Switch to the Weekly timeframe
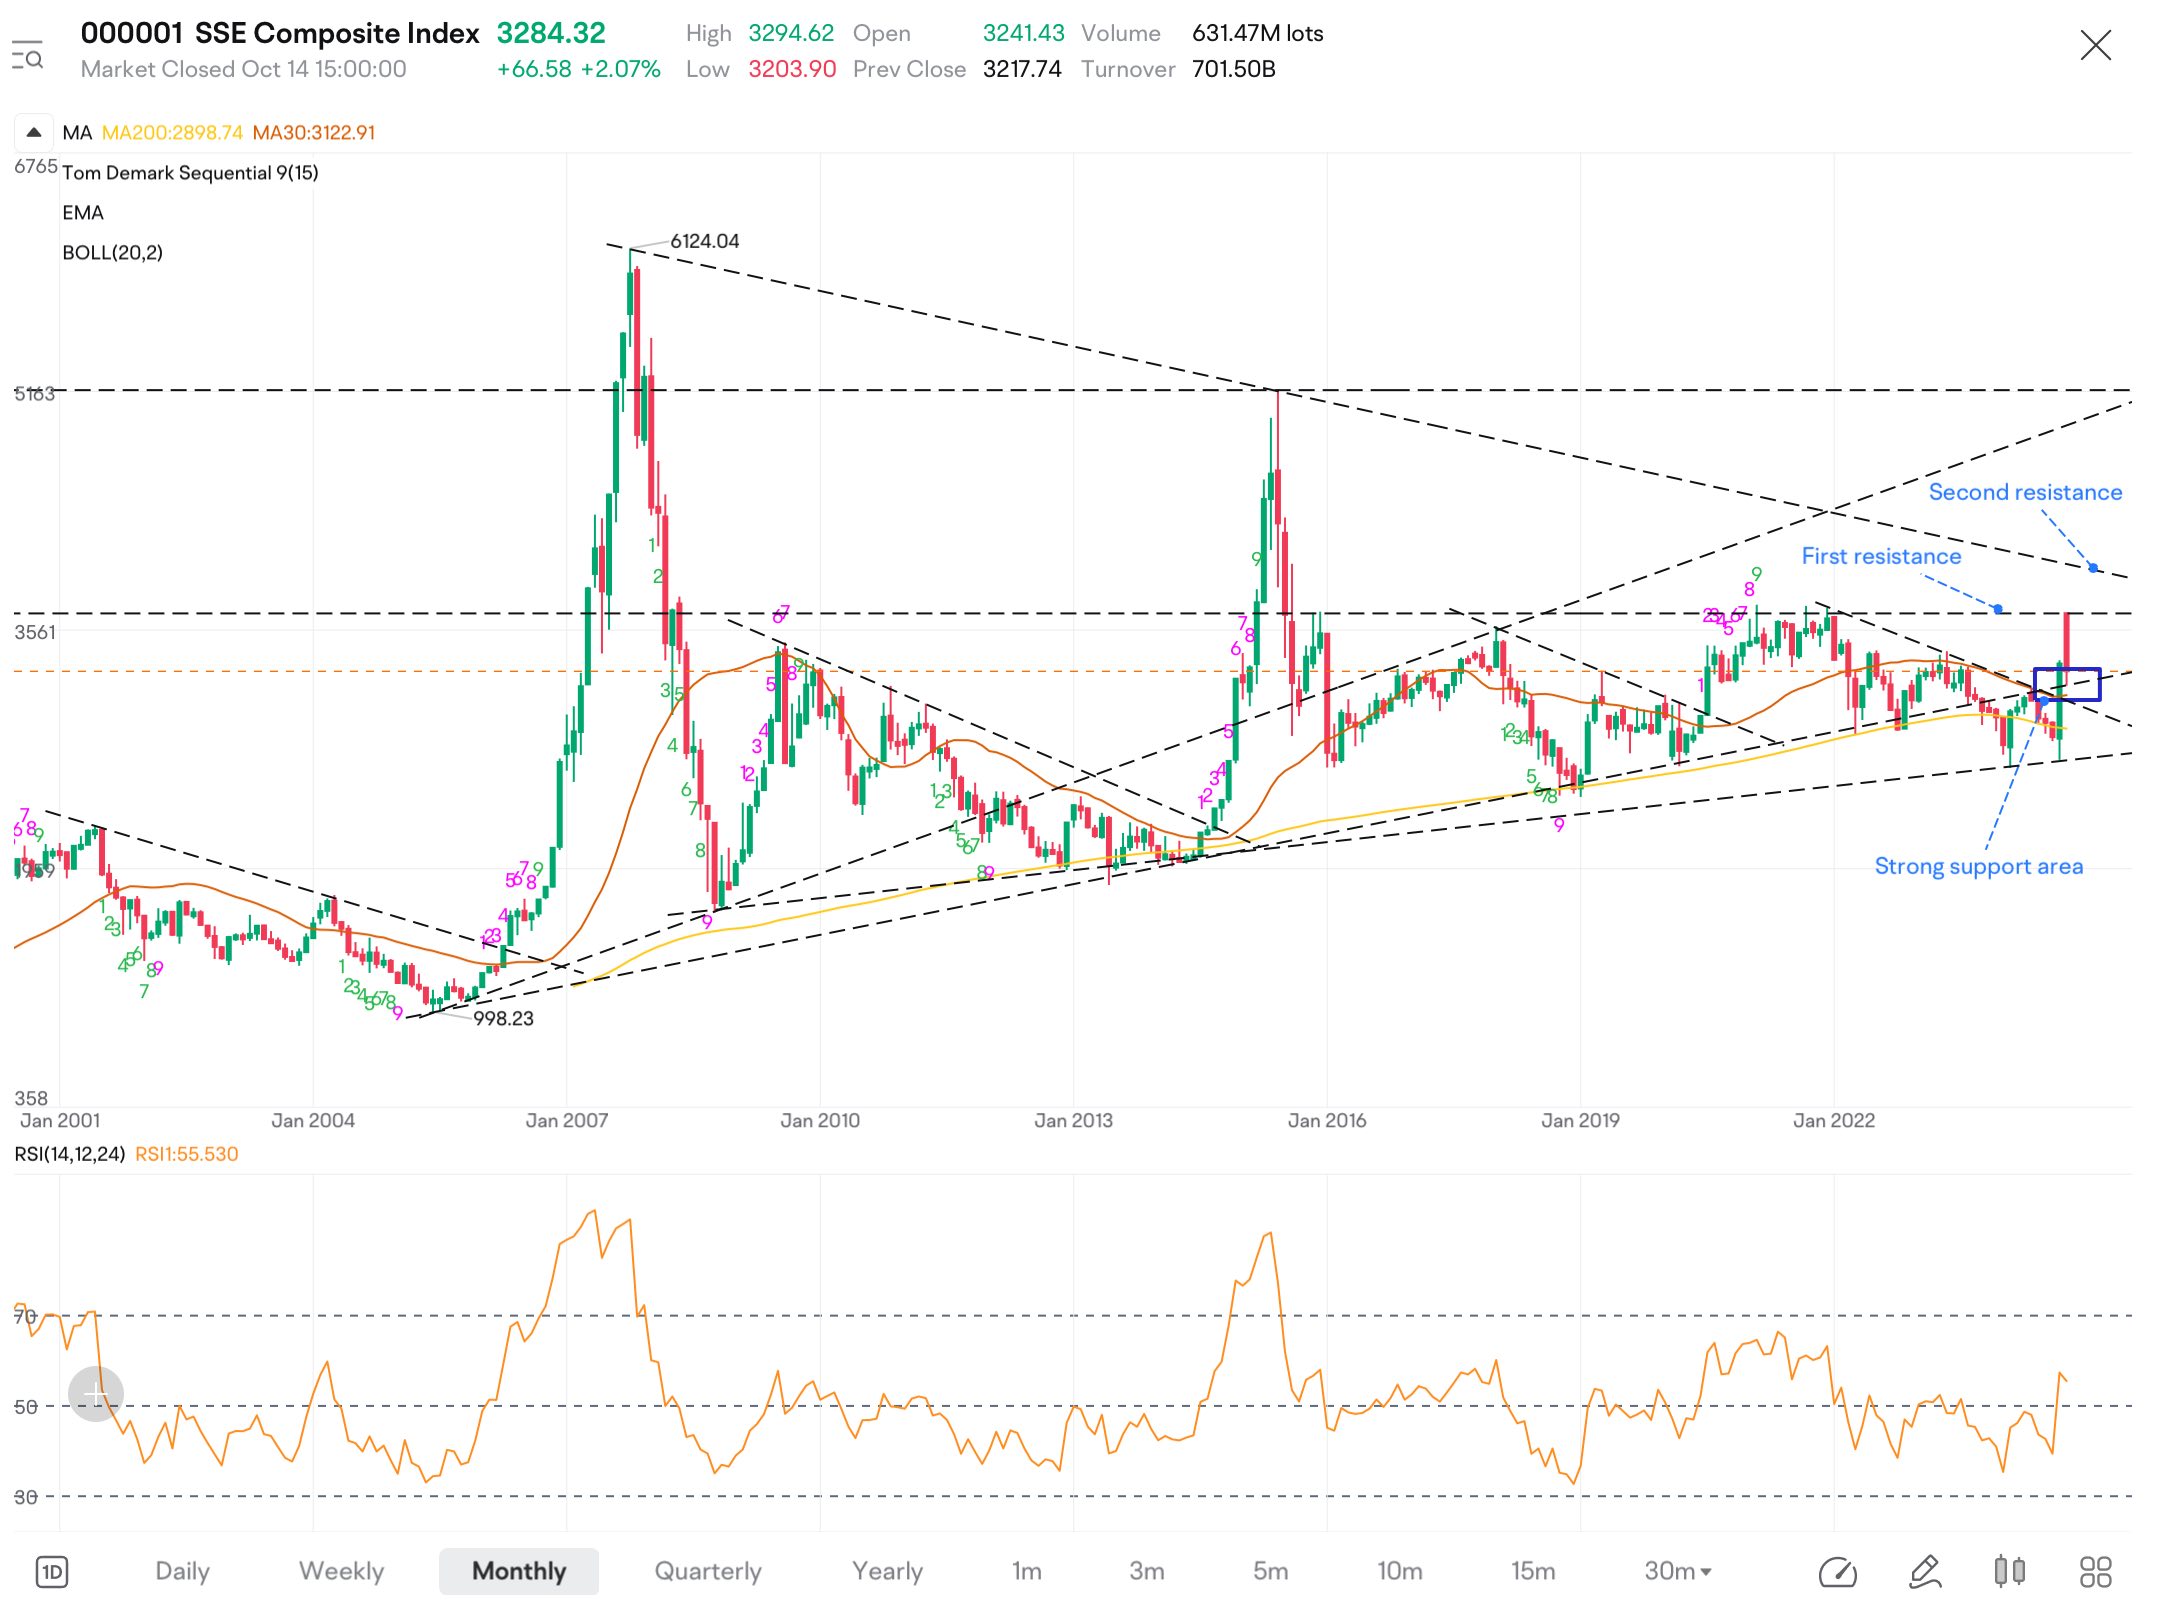 pos(341,1571)
